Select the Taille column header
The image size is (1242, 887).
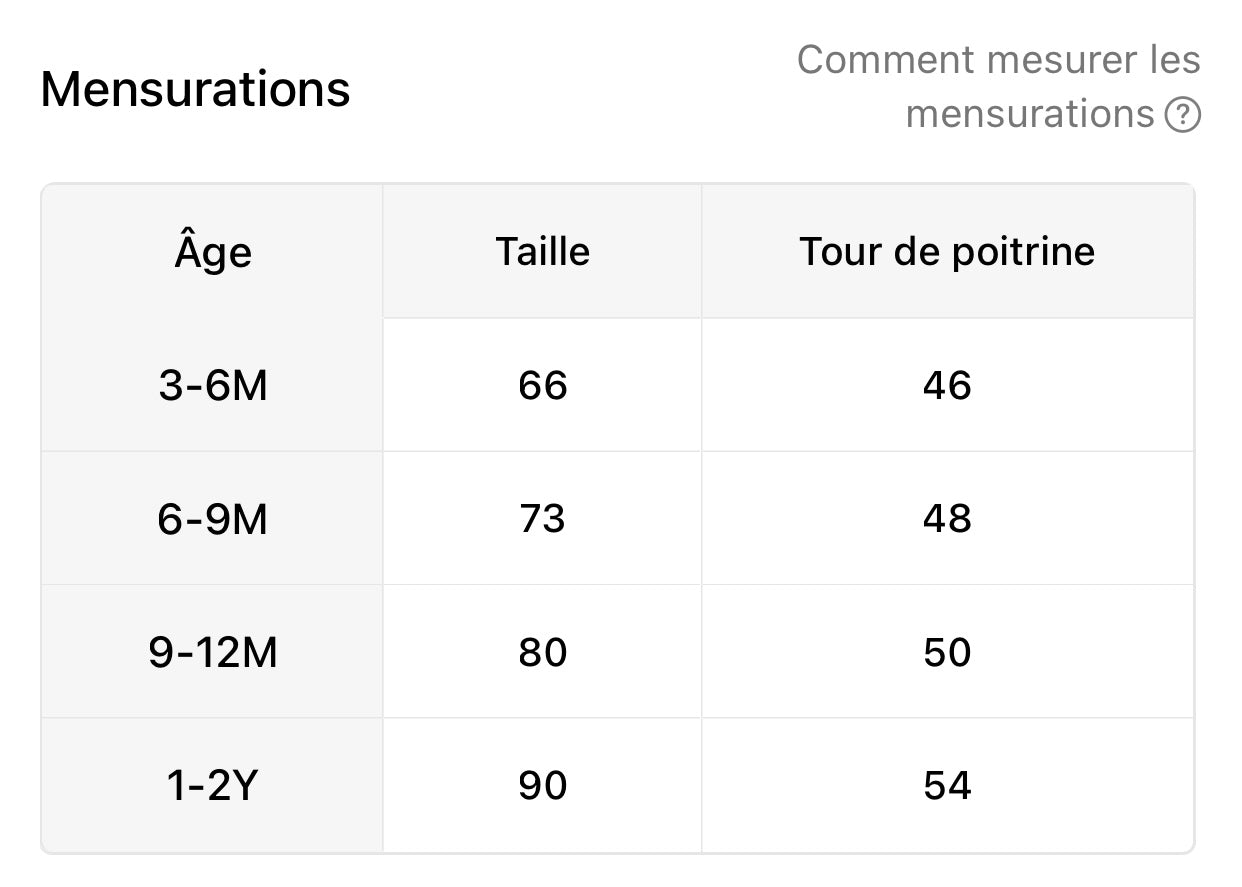[x=543, y=252]
